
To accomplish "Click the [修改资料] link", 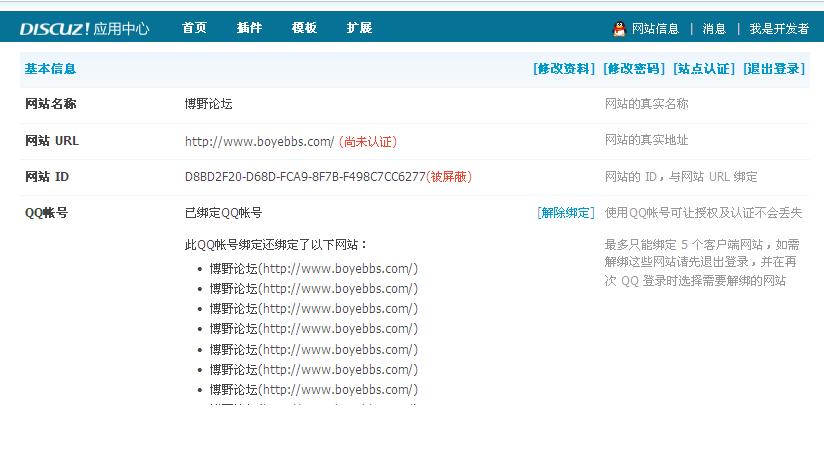I will coord(564,69).
